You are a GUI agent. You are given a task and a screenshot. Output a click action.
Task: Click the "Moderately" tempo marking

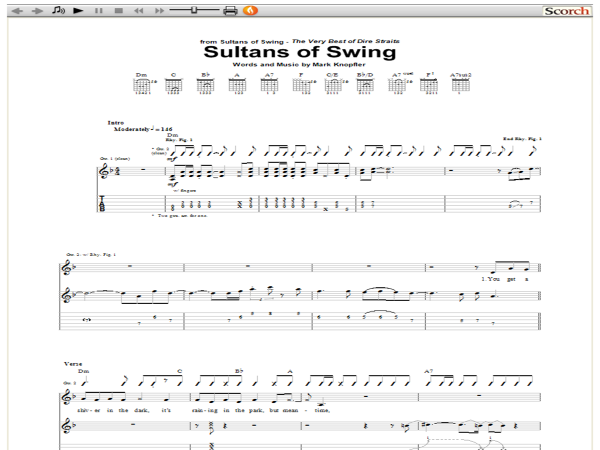pos(132,129)
